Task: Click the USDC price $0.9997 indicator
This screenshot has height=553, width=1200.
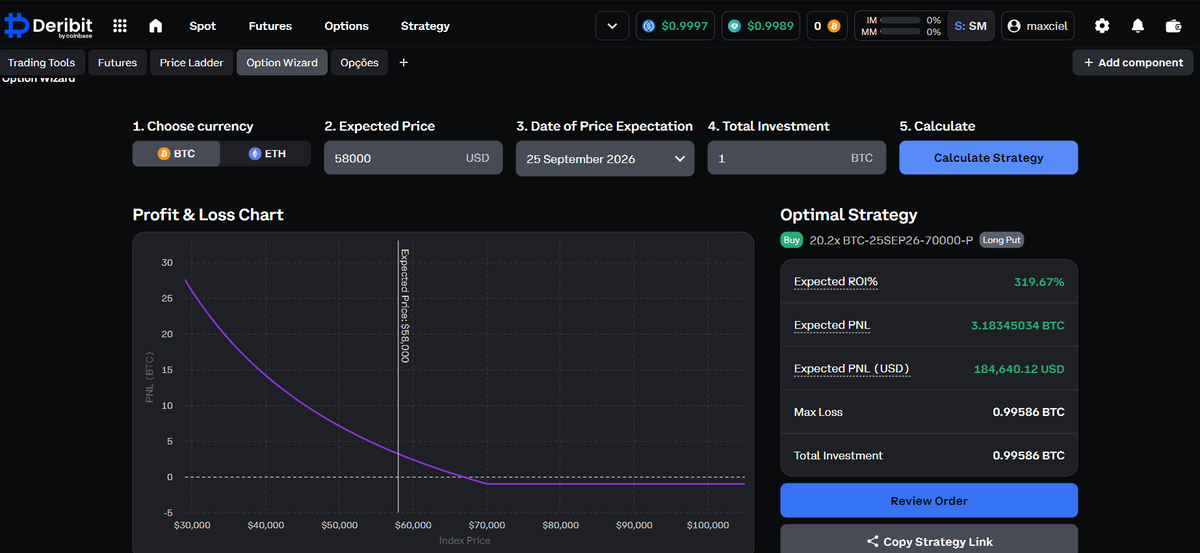Action: point(676,26)
